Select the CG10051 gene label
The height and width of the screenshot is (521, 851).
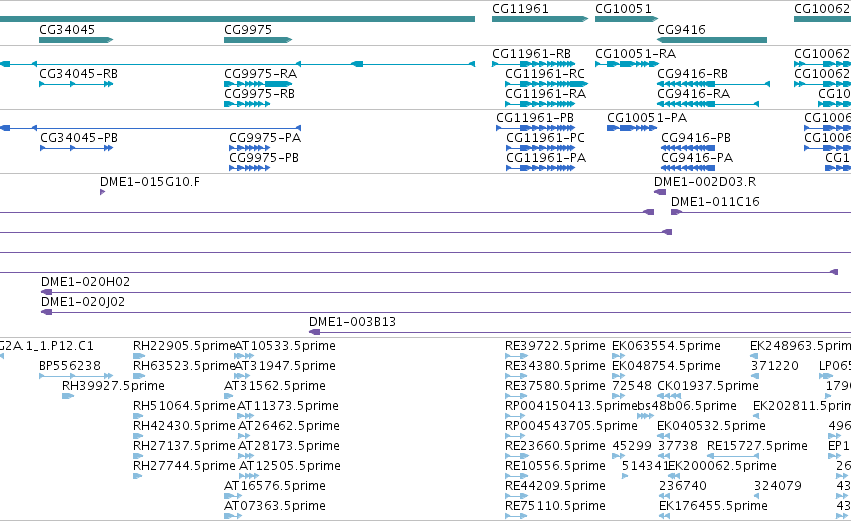point(623,9)
